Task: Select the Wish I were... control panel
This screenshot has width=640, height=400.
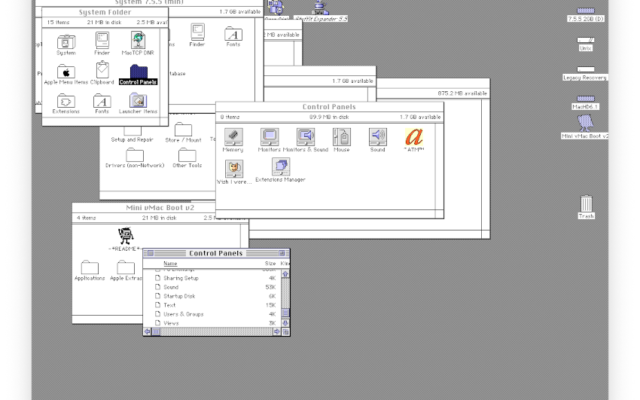Action: (x=233, y=169)
